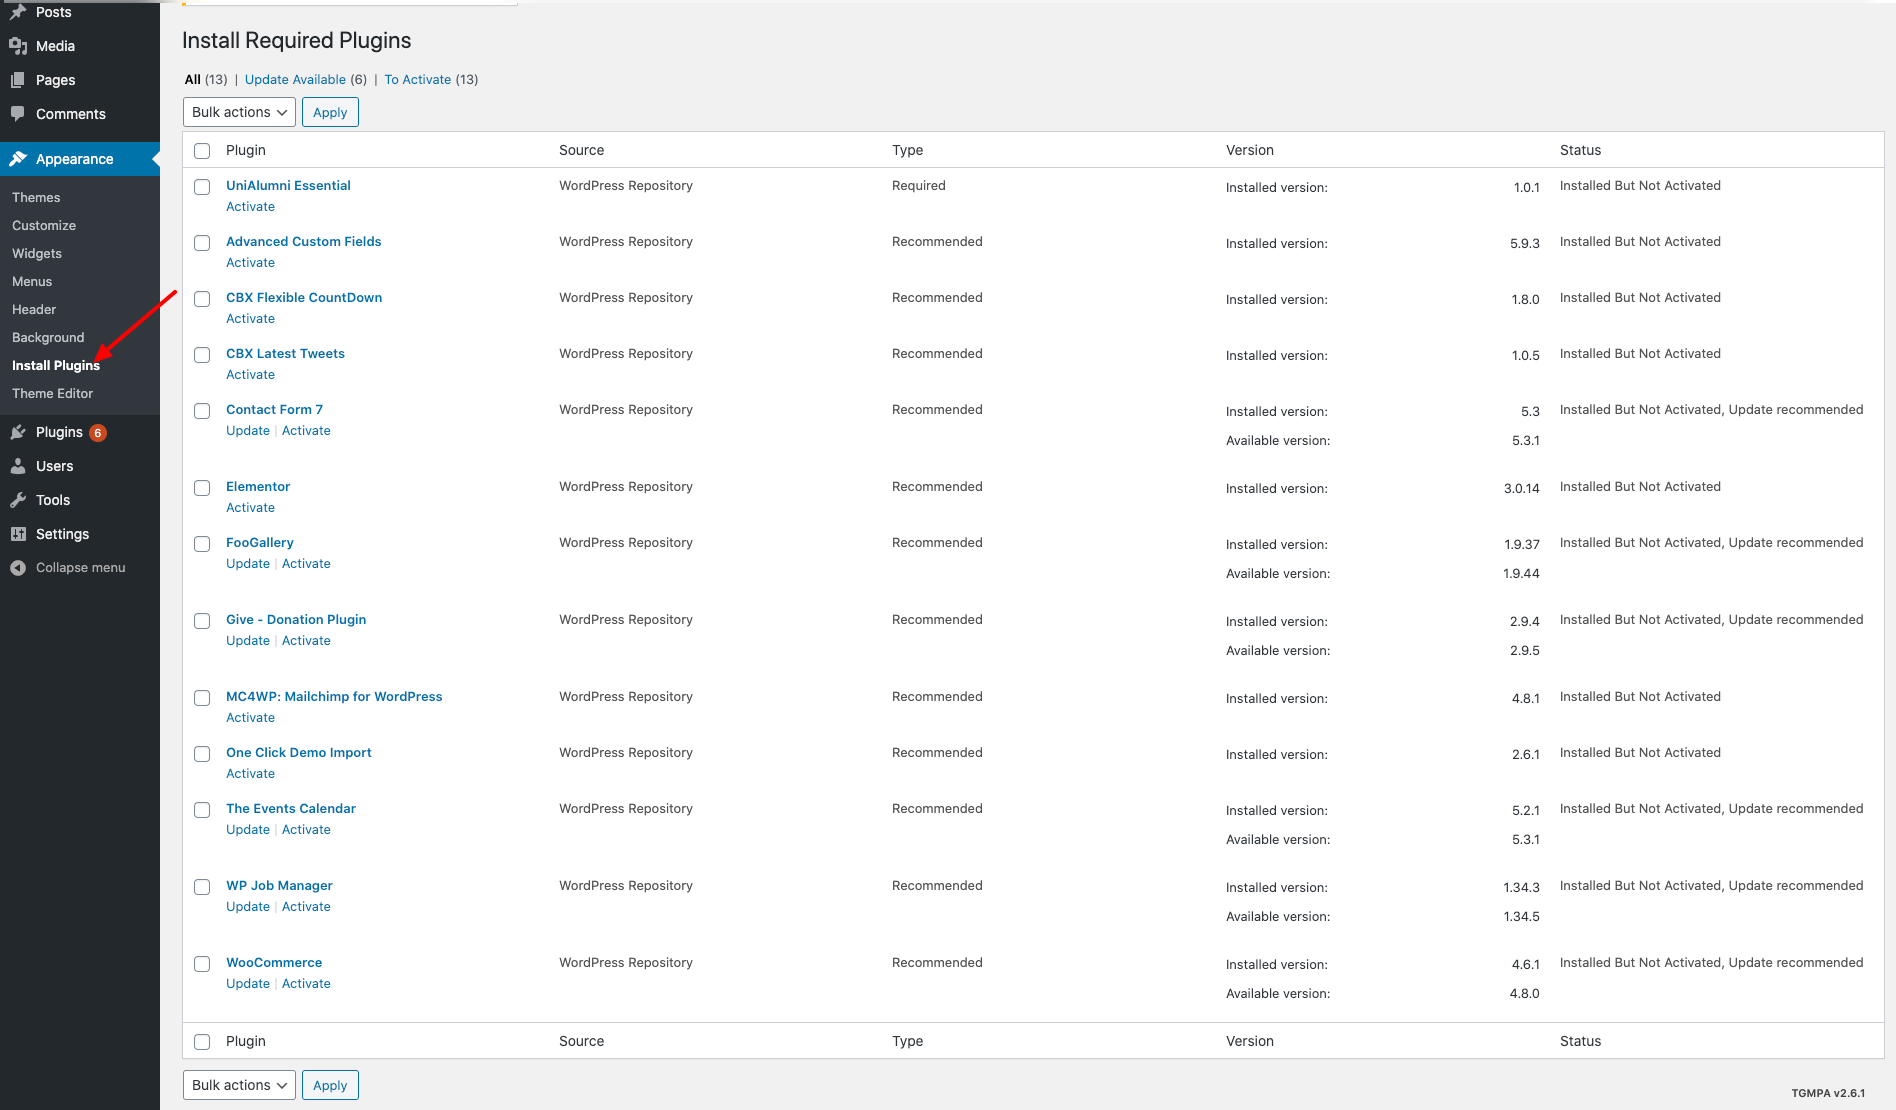Click the Comments bubble icon
The image size is (1896, 1110).
coord(18,114)
